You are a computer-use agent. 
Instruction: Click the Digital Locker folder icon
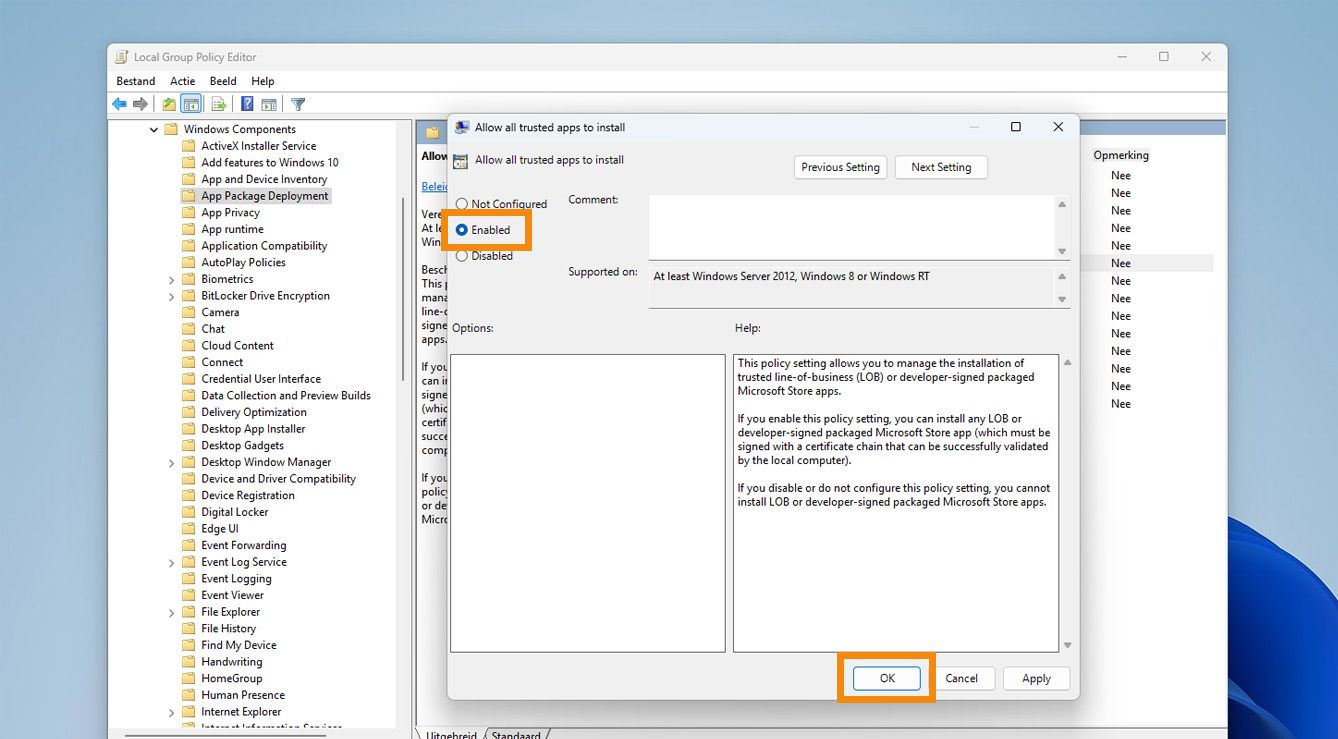pos(189,512)
